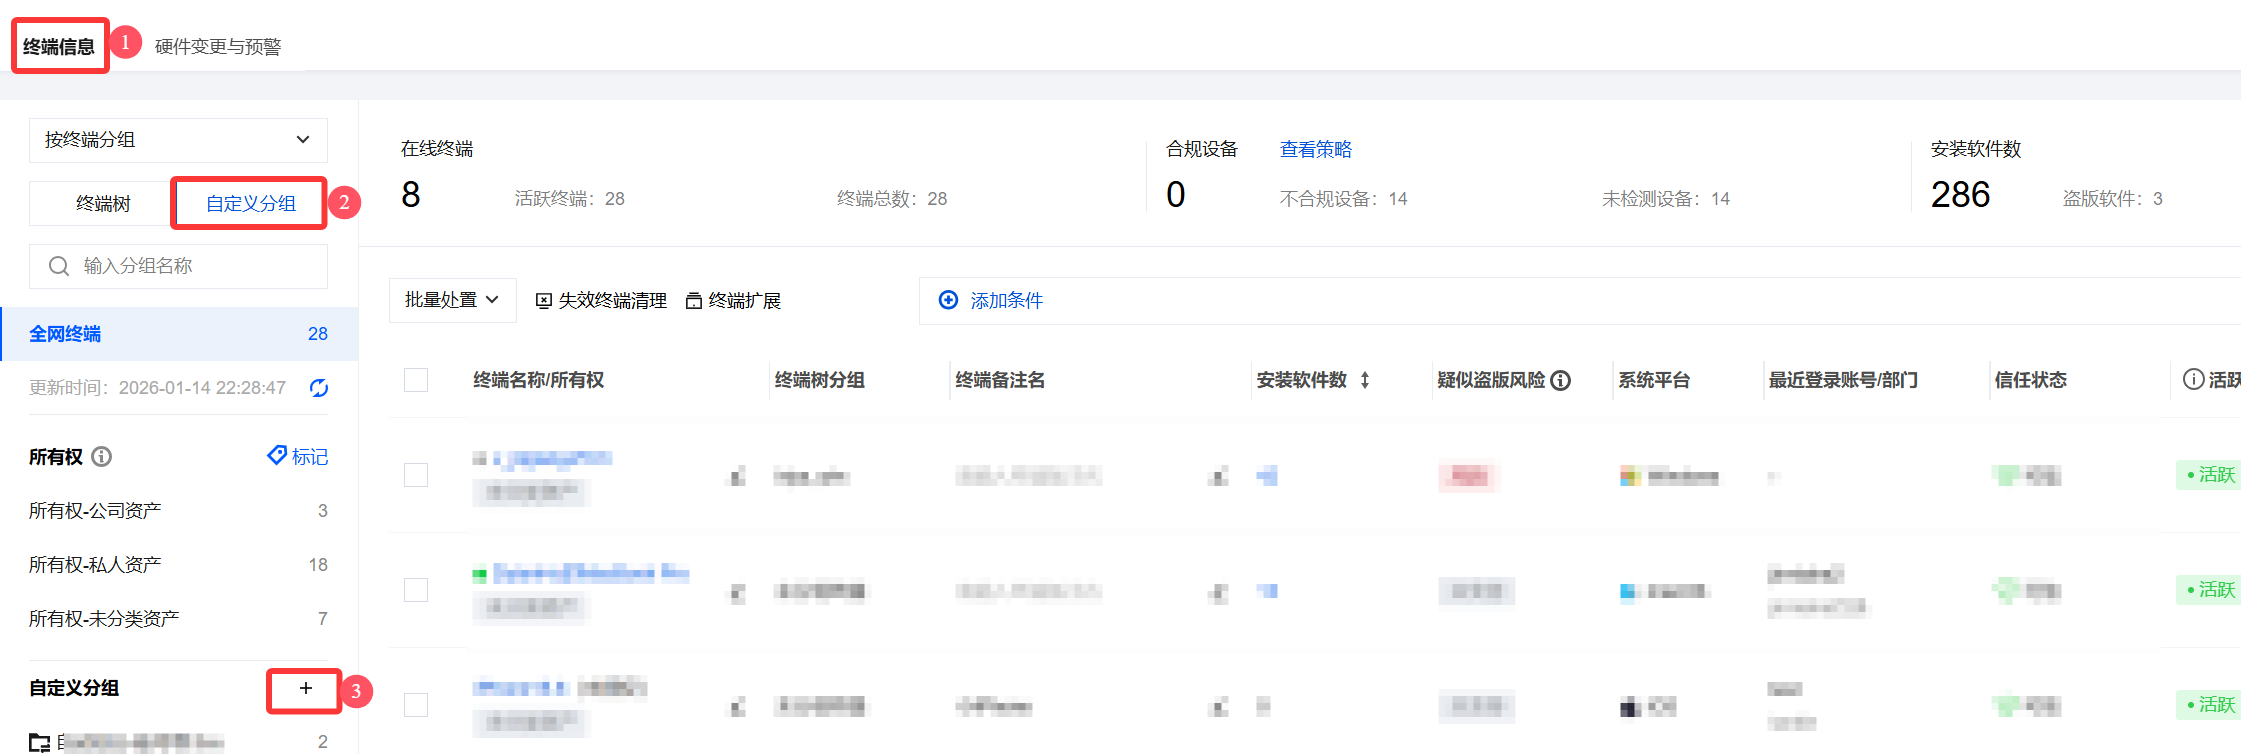Open 终端扩展 from the toolbar

pyautogui.click(x=733, y=301)
